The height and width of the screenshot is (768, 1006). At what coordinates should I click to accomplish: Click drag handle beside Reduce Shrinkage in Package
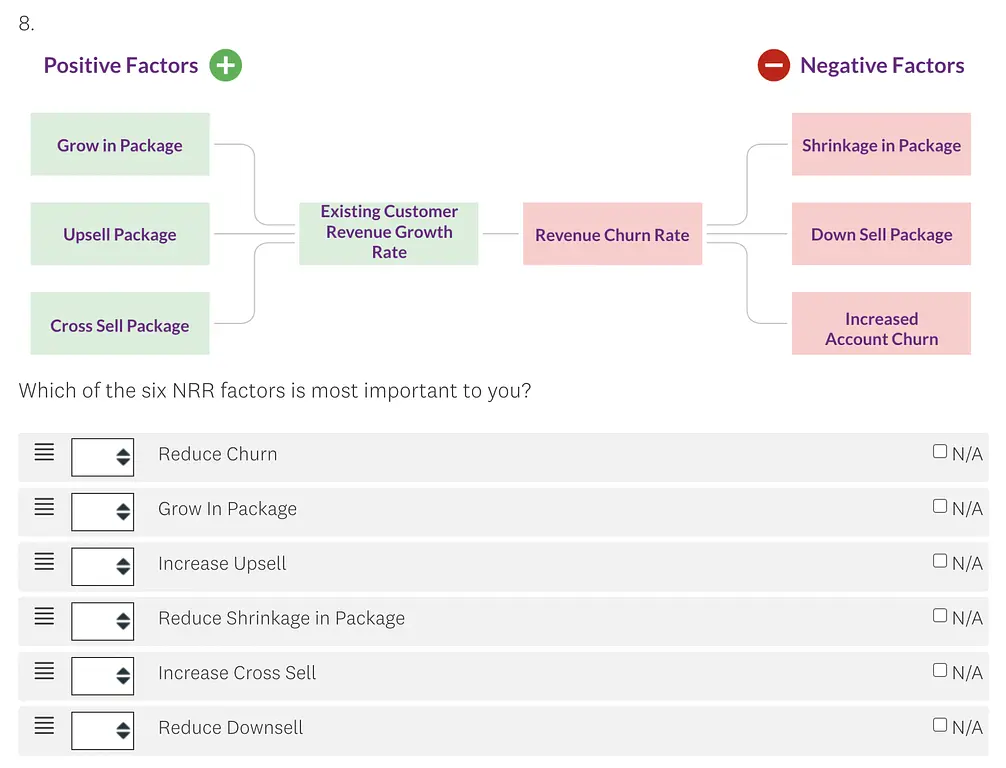[44, 617]
